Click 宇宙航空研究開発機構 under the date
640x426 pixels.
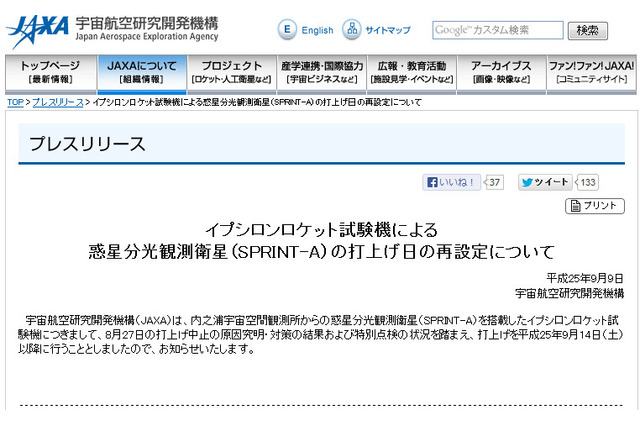pos(569,293)
